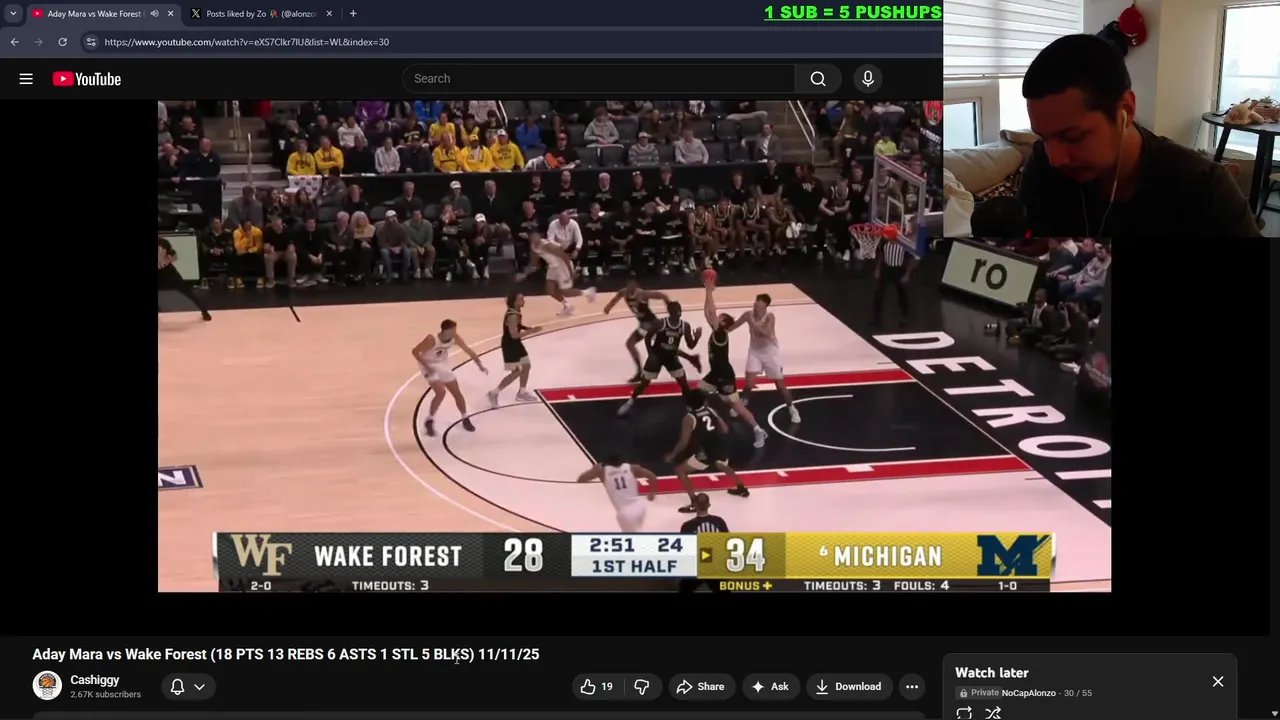Viewport: 1280px width, 720px height.
Task: Expand the notification preferences chevron
Action: pyautogui.click(x=199, y=687)
